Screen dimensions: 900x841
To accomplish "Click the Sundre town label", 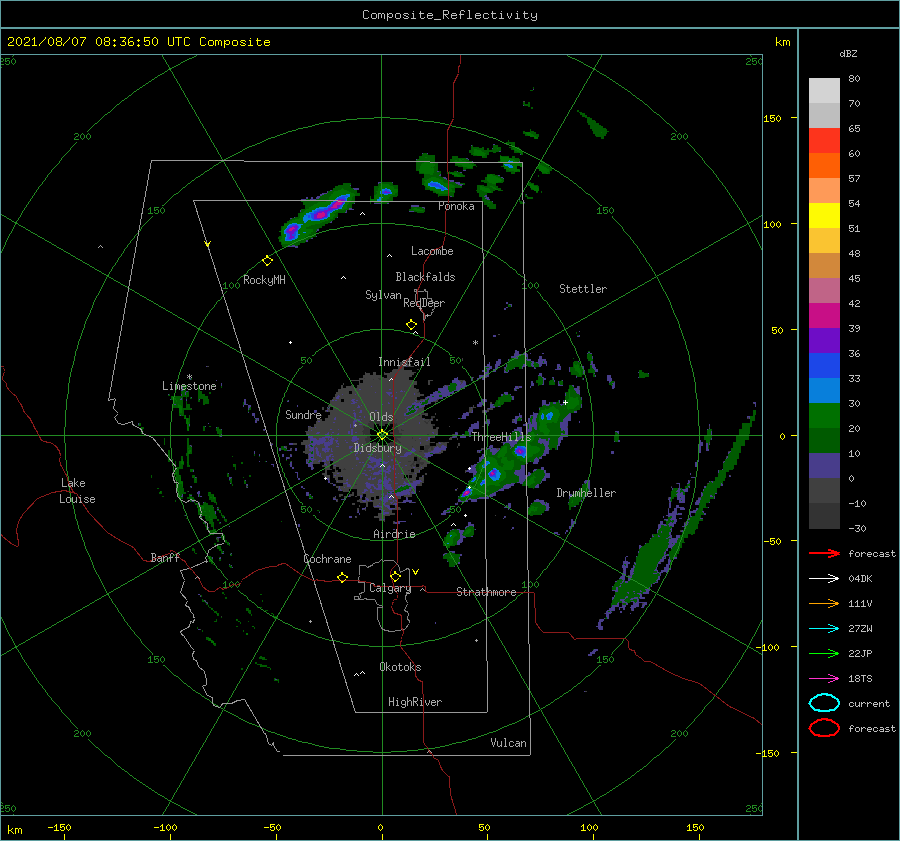I will [x=303, y=415].
